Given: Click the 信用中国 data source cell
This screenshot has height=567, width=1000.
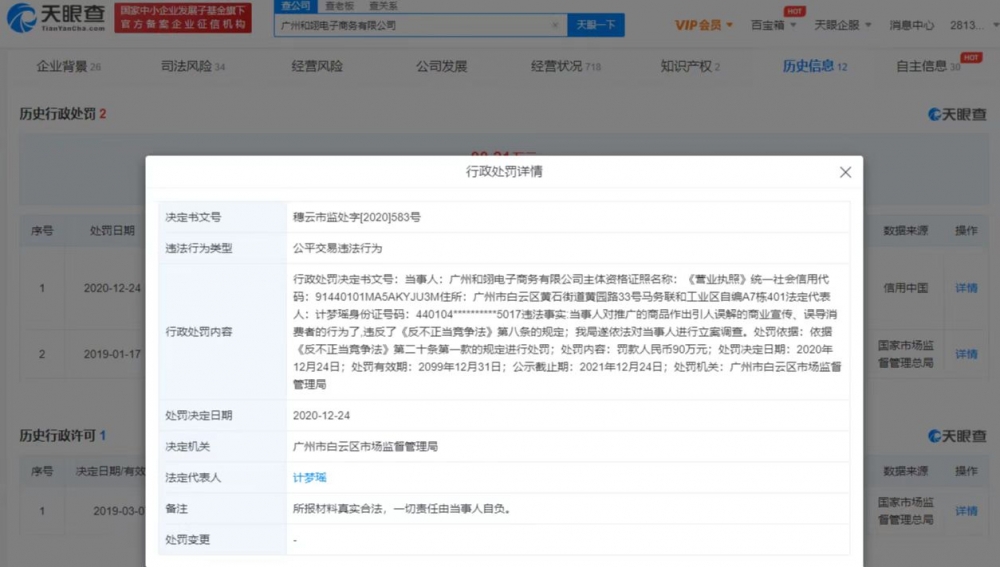Looking at the screenshot, I should [906, 288].
